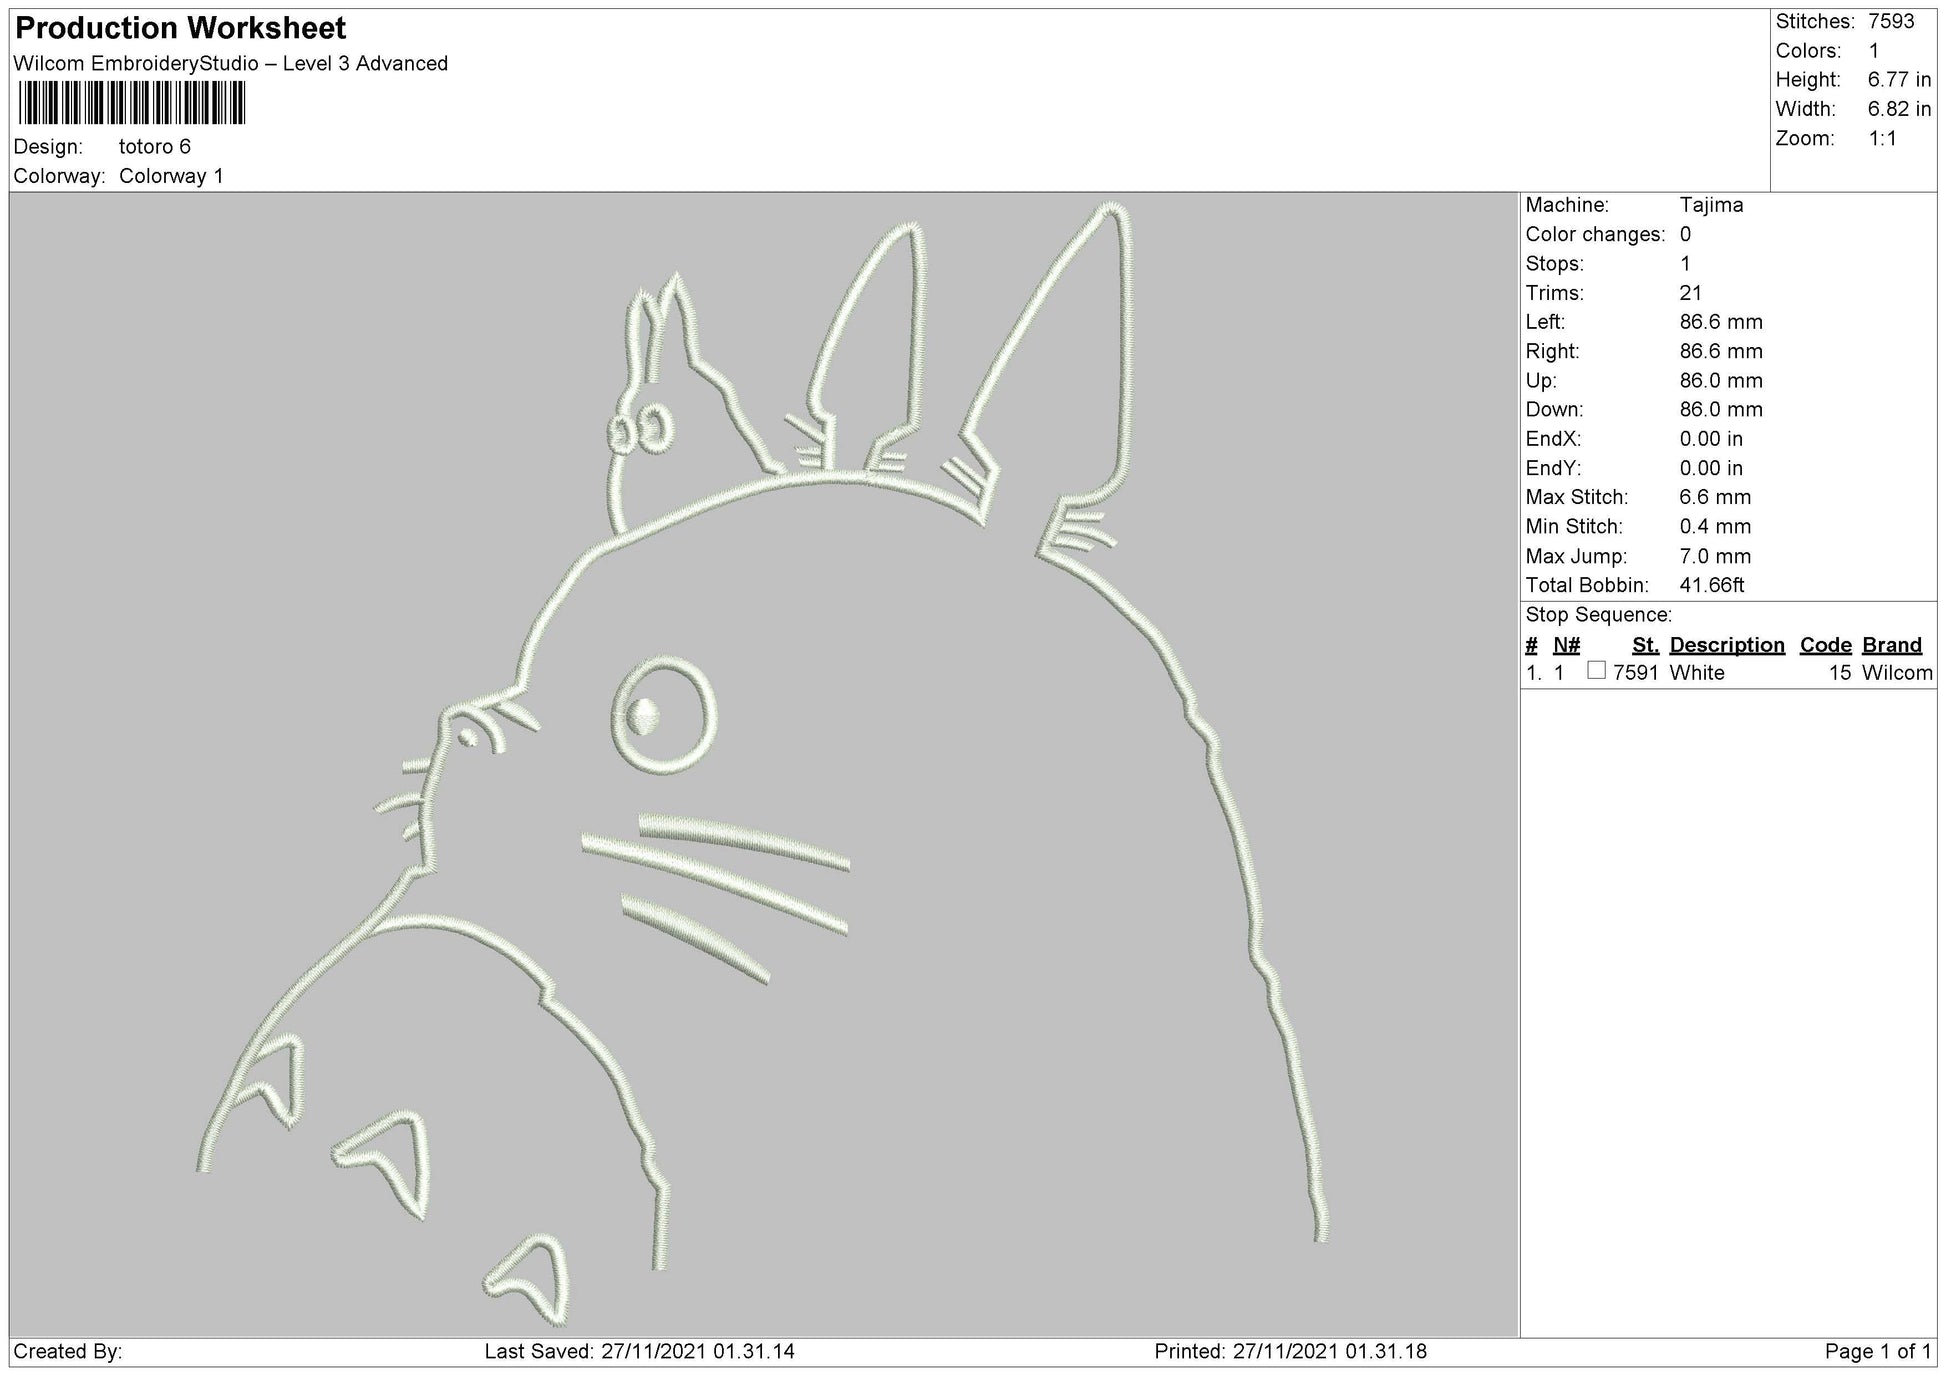The height and width of the screenshot is (1375, 1946).
Task: Click the 'Description' column header
Action: click(1727, 645)
